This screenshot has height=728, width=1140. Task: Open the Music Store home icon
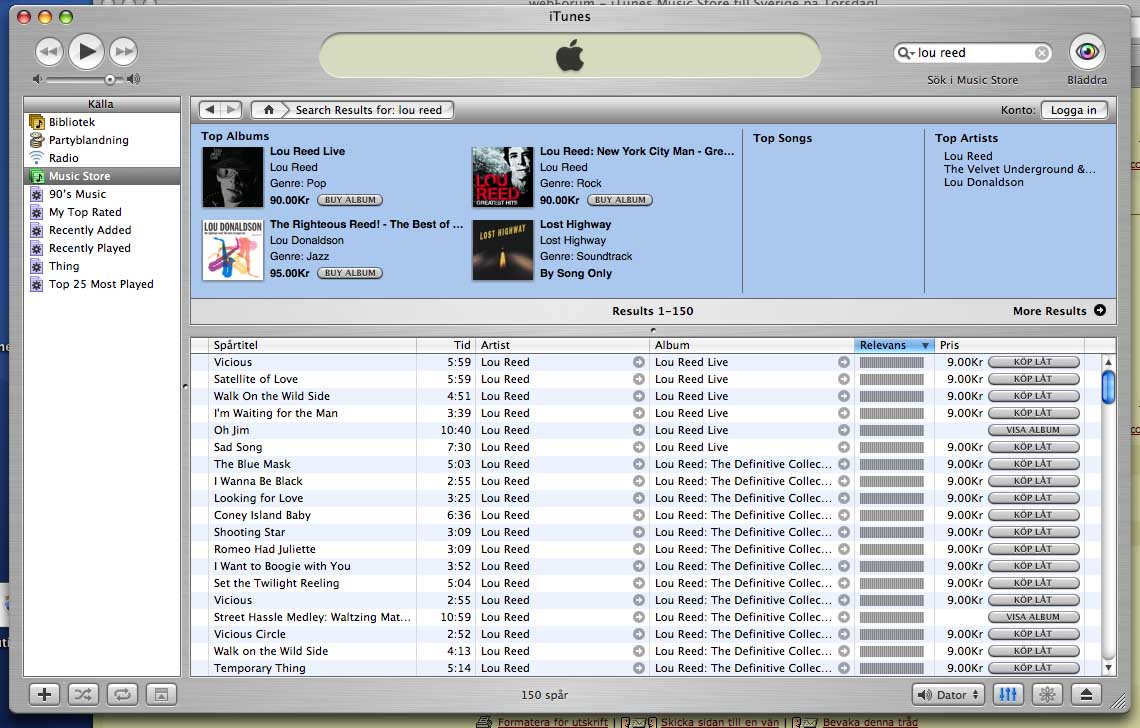(268, 110)
